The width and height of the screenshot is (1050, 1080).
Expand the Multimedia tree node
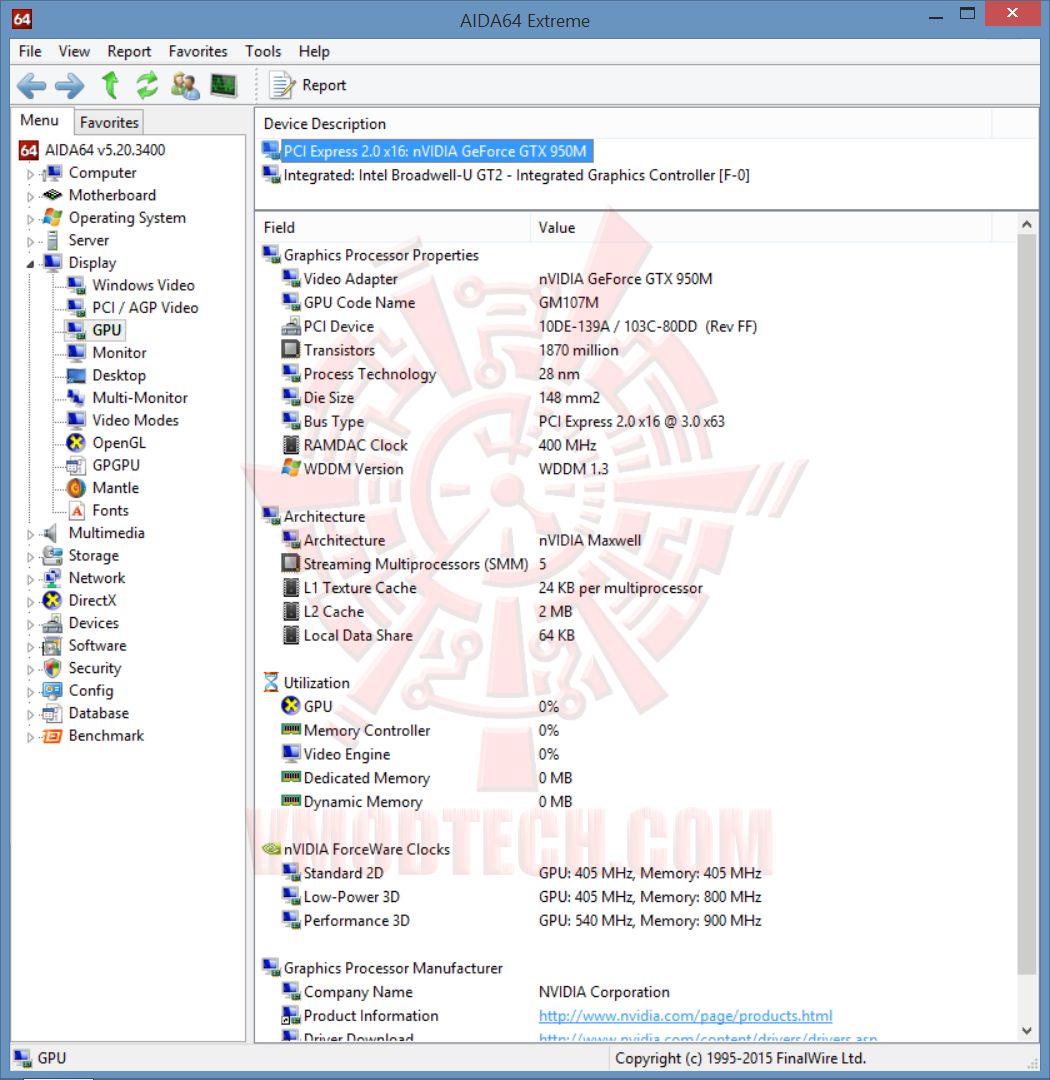click(30, 534)
